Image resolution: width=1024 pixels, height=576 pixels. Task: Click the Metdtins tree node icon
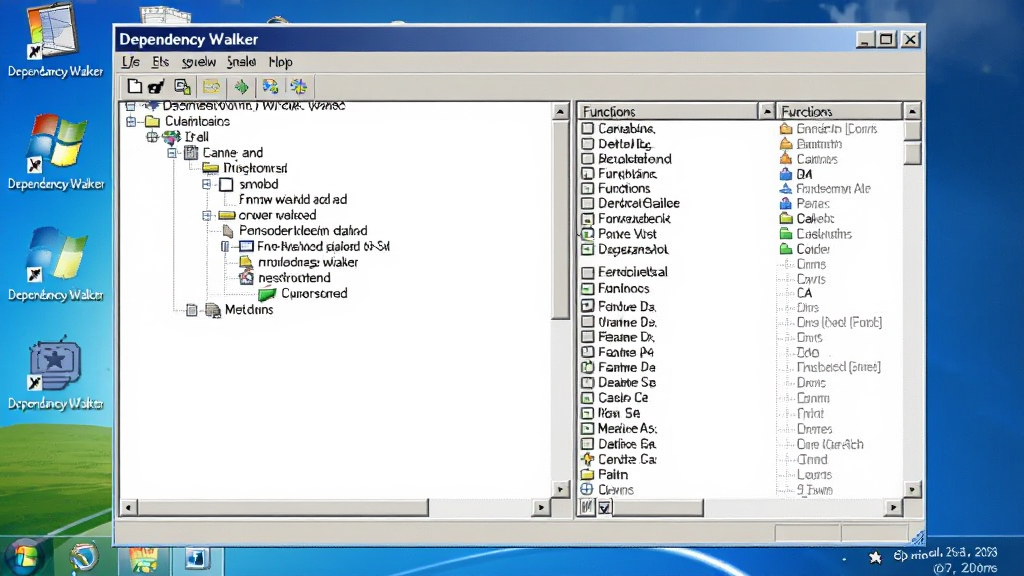click(x=213, y=310)
